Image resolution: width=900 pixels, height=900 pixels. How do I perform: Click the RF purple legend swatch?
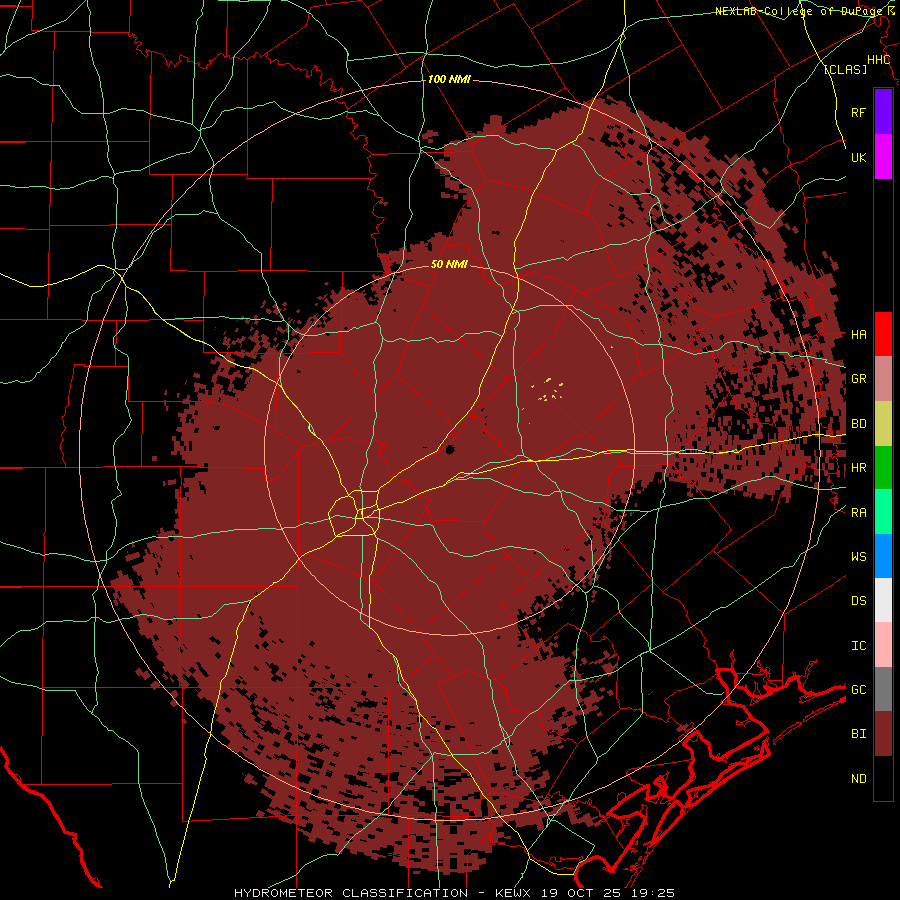(883, 112)
